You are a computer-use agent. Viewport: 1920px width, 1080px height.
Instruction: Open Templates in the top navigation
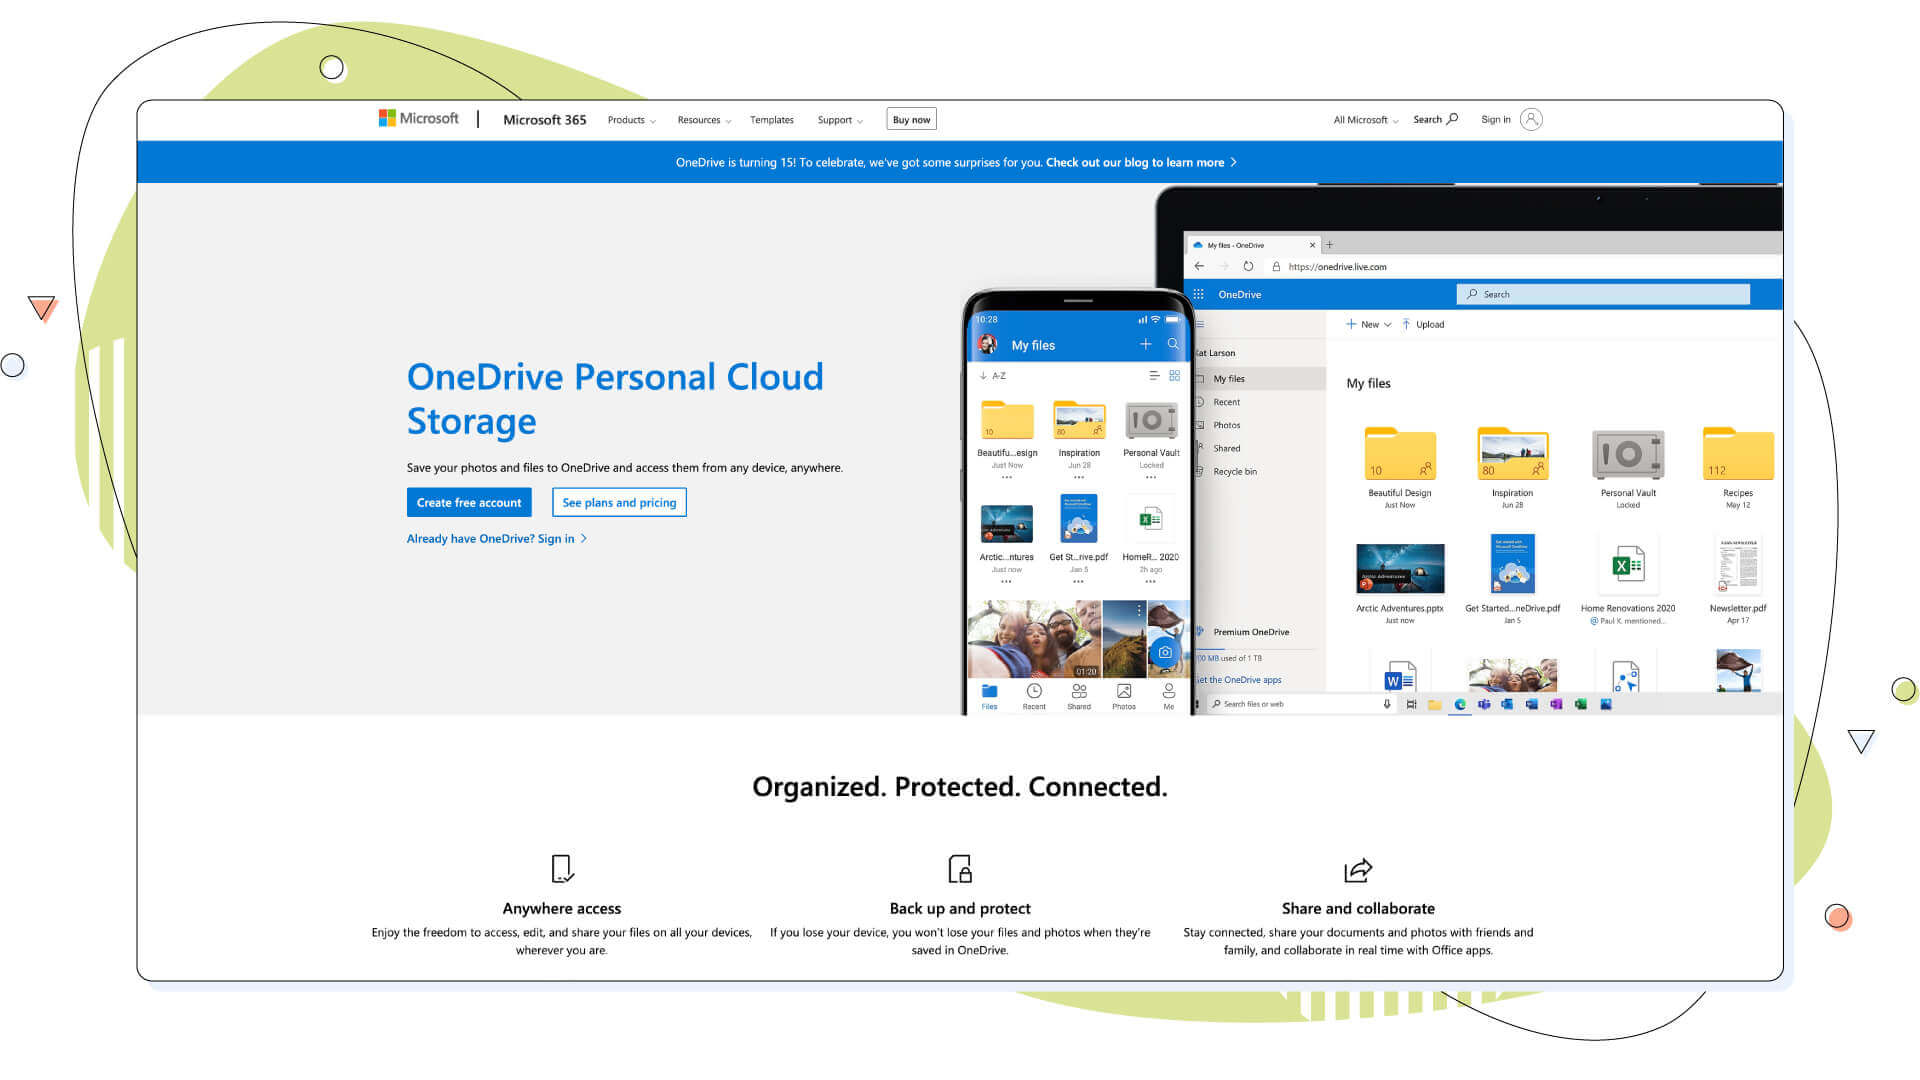coord(771,120)
